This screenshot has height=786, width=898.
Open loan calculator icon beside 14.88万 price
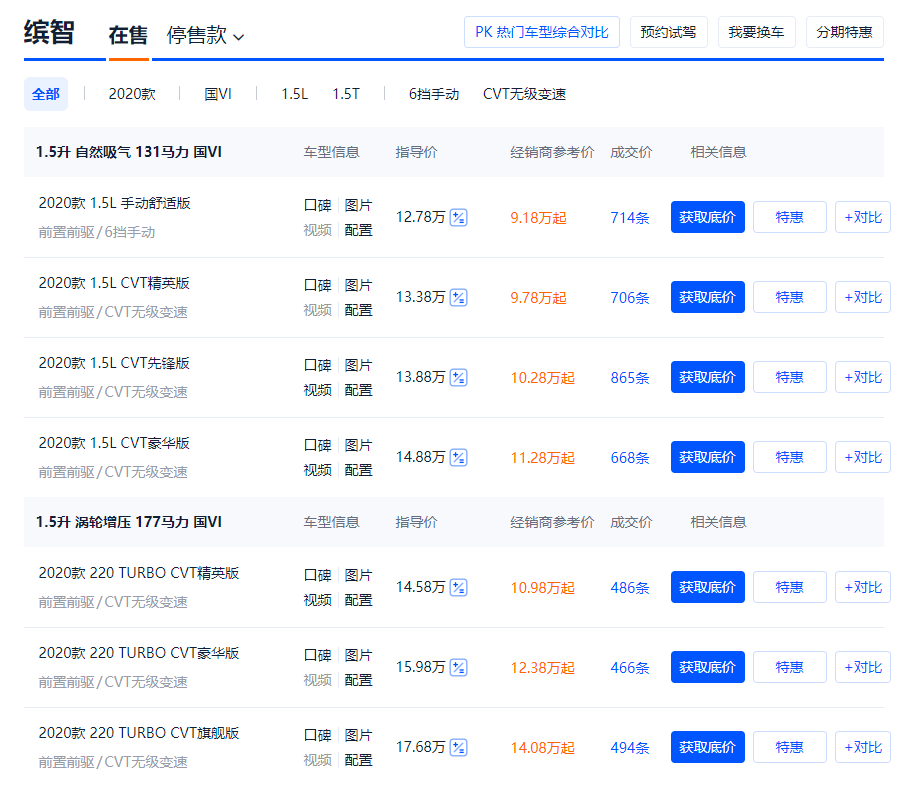tap(459, 458)
